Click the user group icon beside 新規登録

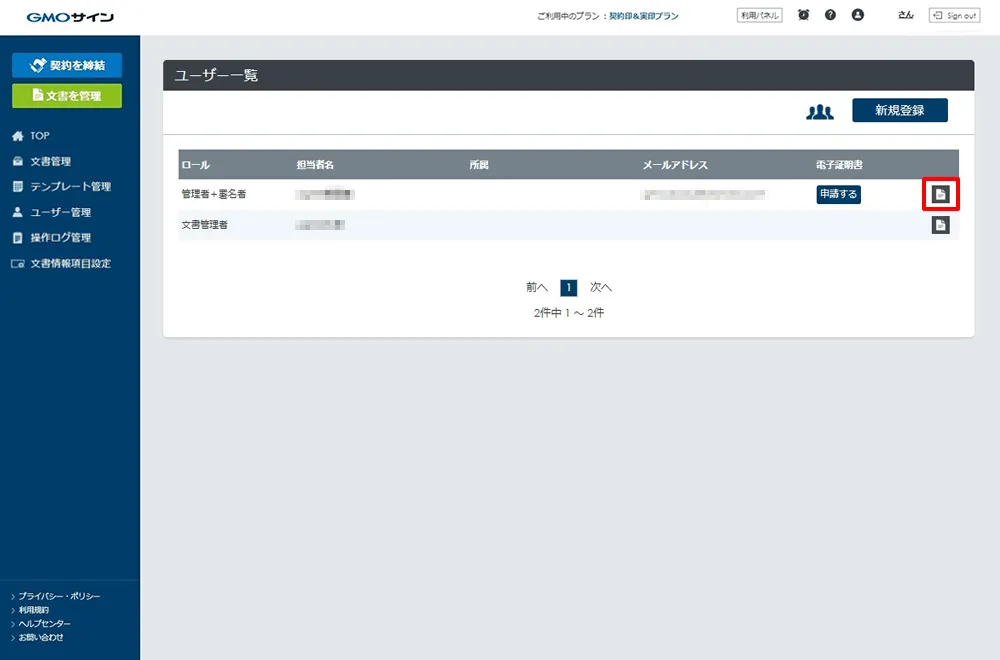coord(820,111)
